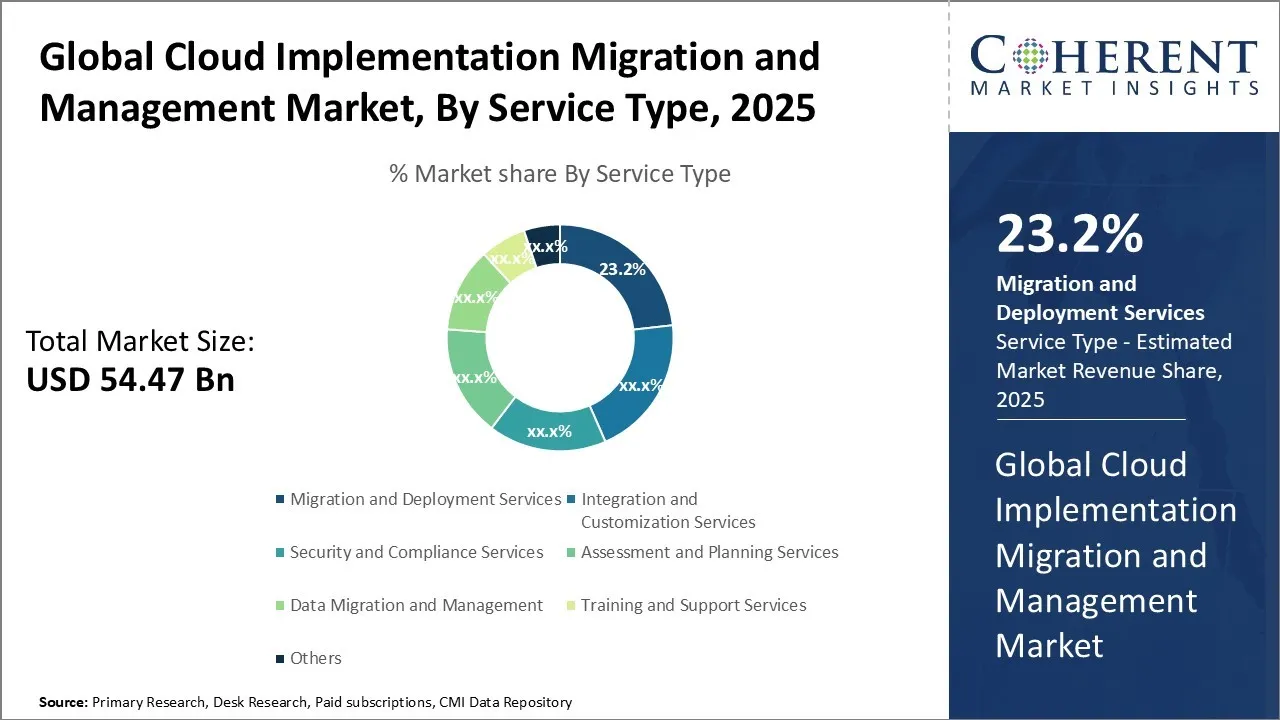This screenshot has height=720, width=1280.
Task: Click the large 23.2% headline in side panel
Action: click(1069, 235)
